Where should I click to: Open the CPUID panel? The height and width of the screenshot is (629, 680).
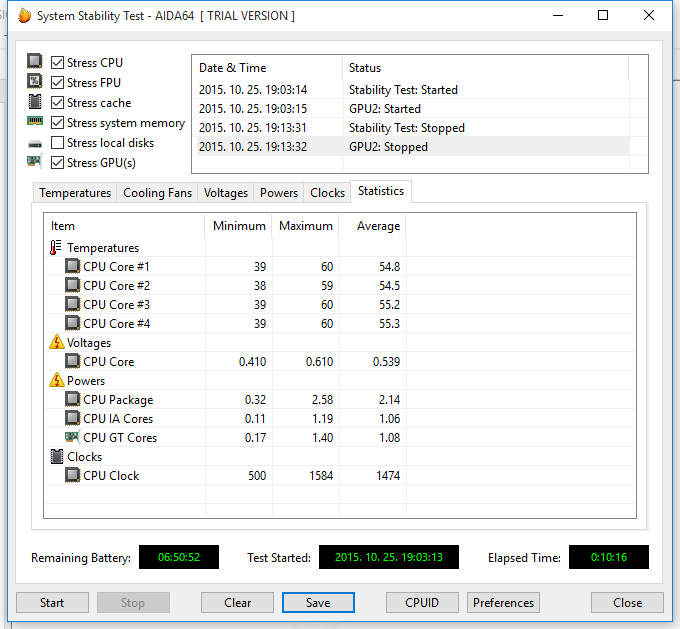tap(422, 603)
